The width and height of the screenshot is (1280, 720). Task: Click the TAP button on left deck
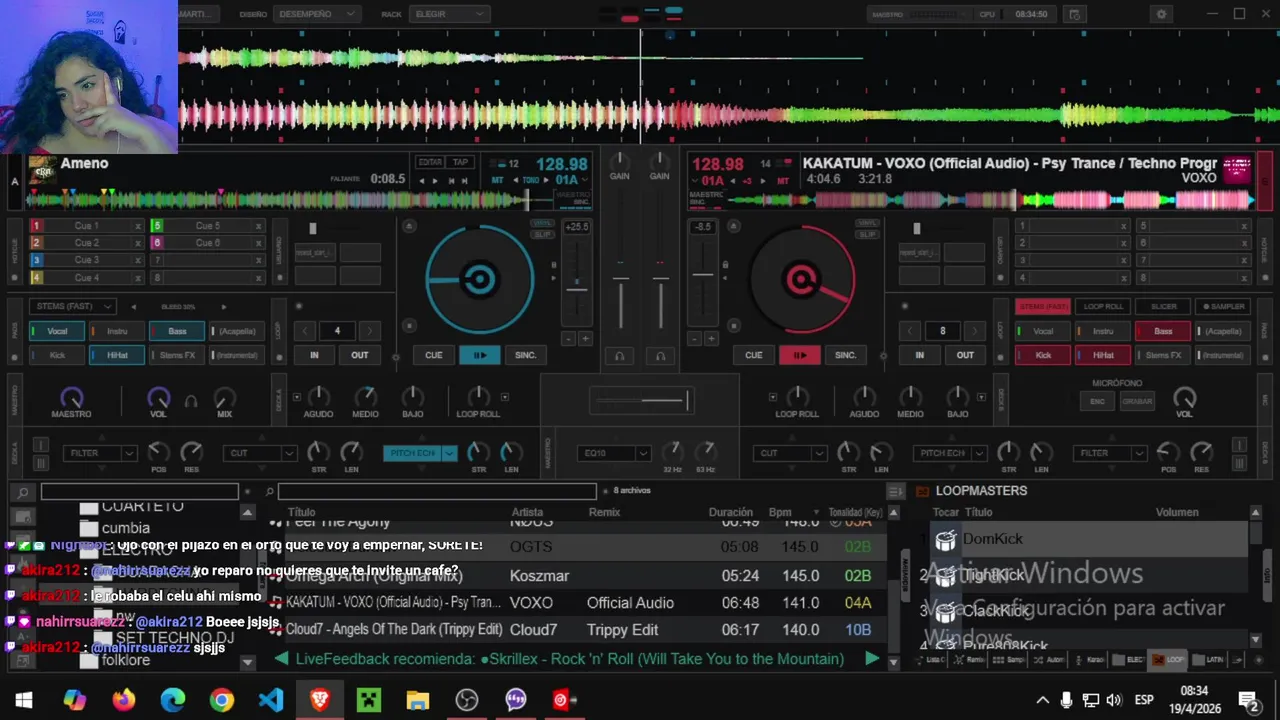tap(460, 162)
